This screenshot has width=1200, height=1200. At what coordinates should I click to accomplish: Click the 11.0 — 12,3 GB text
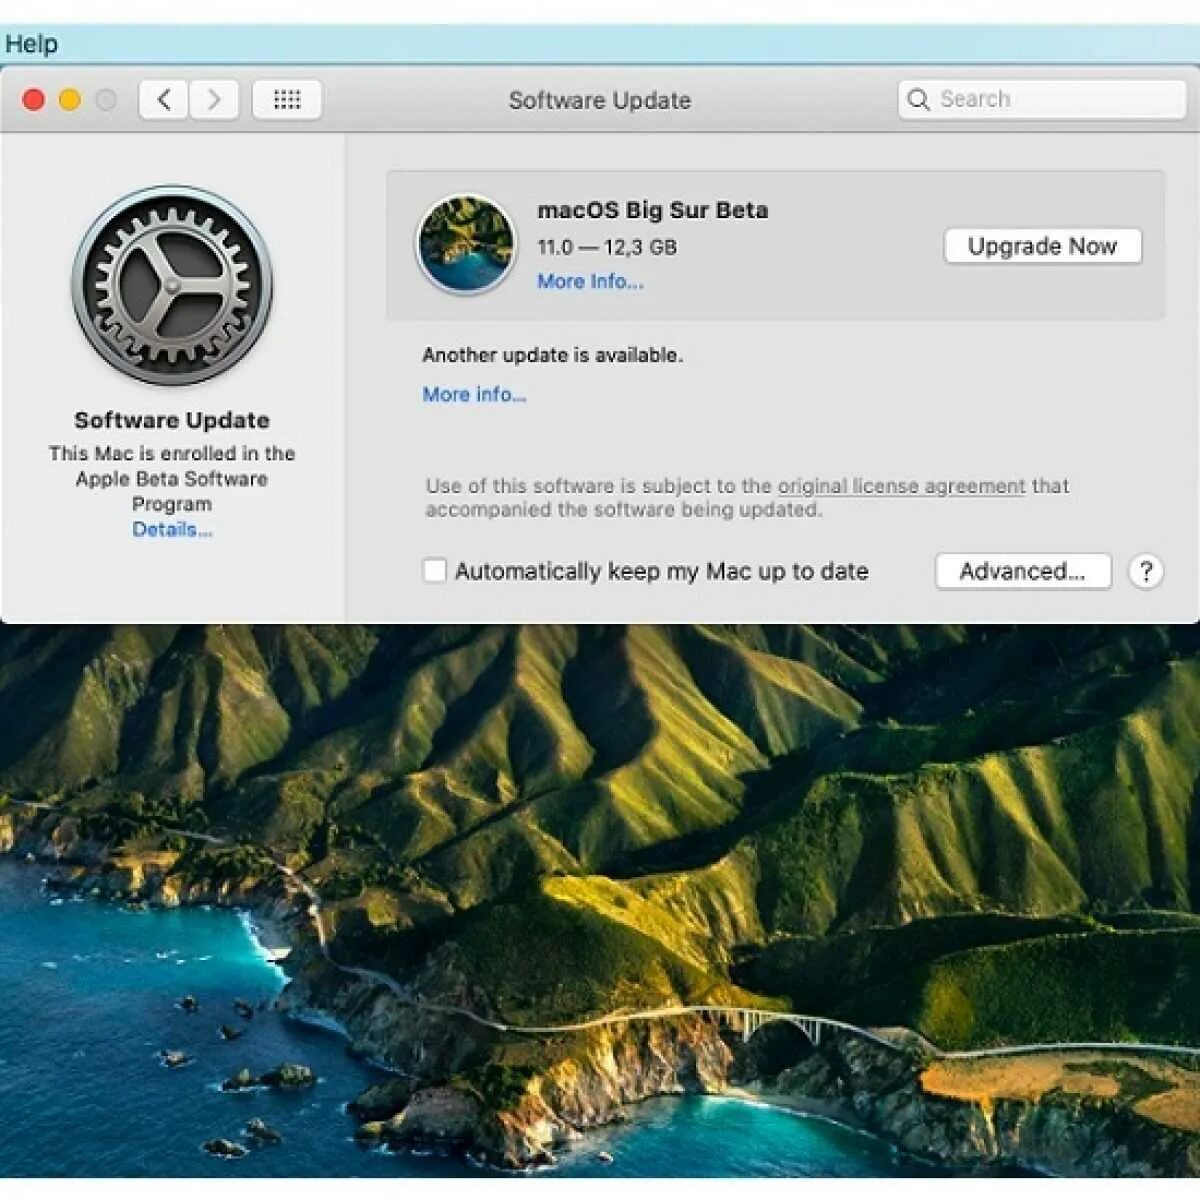607,247
